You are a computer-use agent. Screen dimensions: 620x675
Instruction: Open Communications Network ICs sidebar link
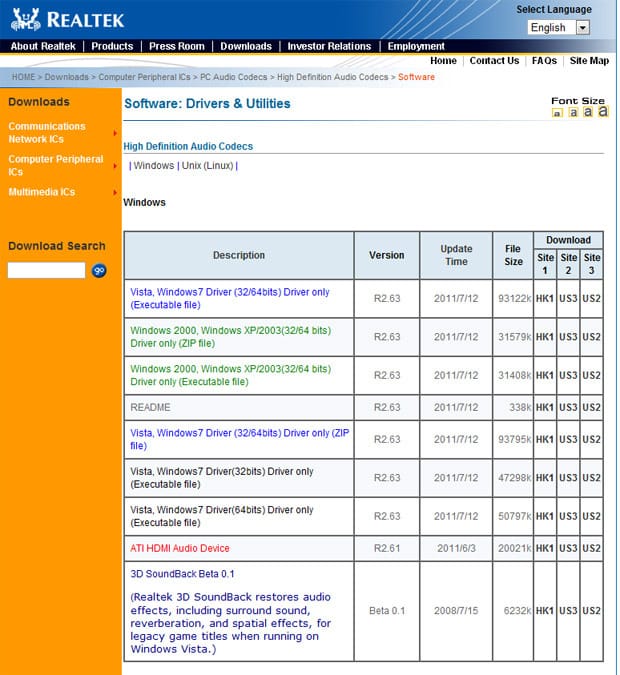pyautogui.click(x=47, y=133)
